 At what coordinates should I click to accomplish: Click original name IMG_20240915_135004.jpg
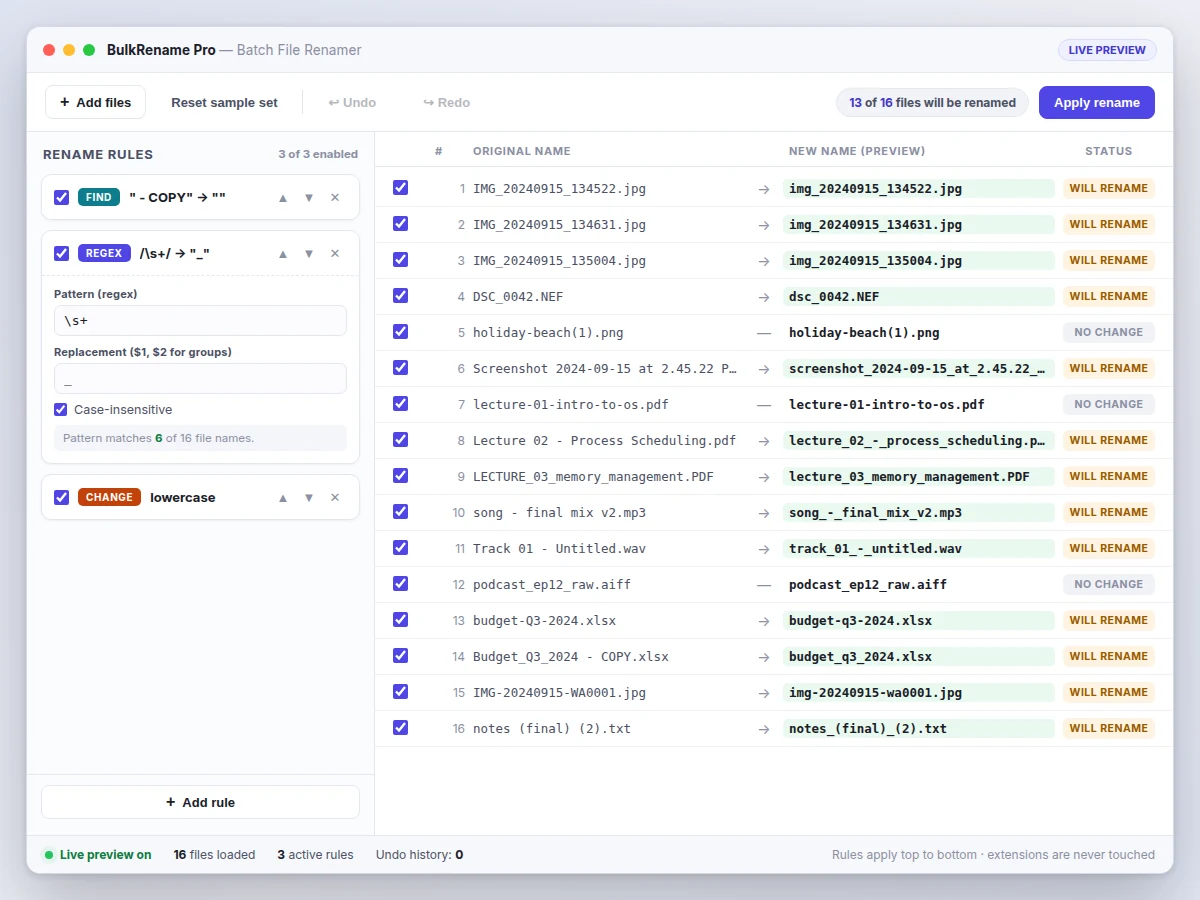coord(559,260)
